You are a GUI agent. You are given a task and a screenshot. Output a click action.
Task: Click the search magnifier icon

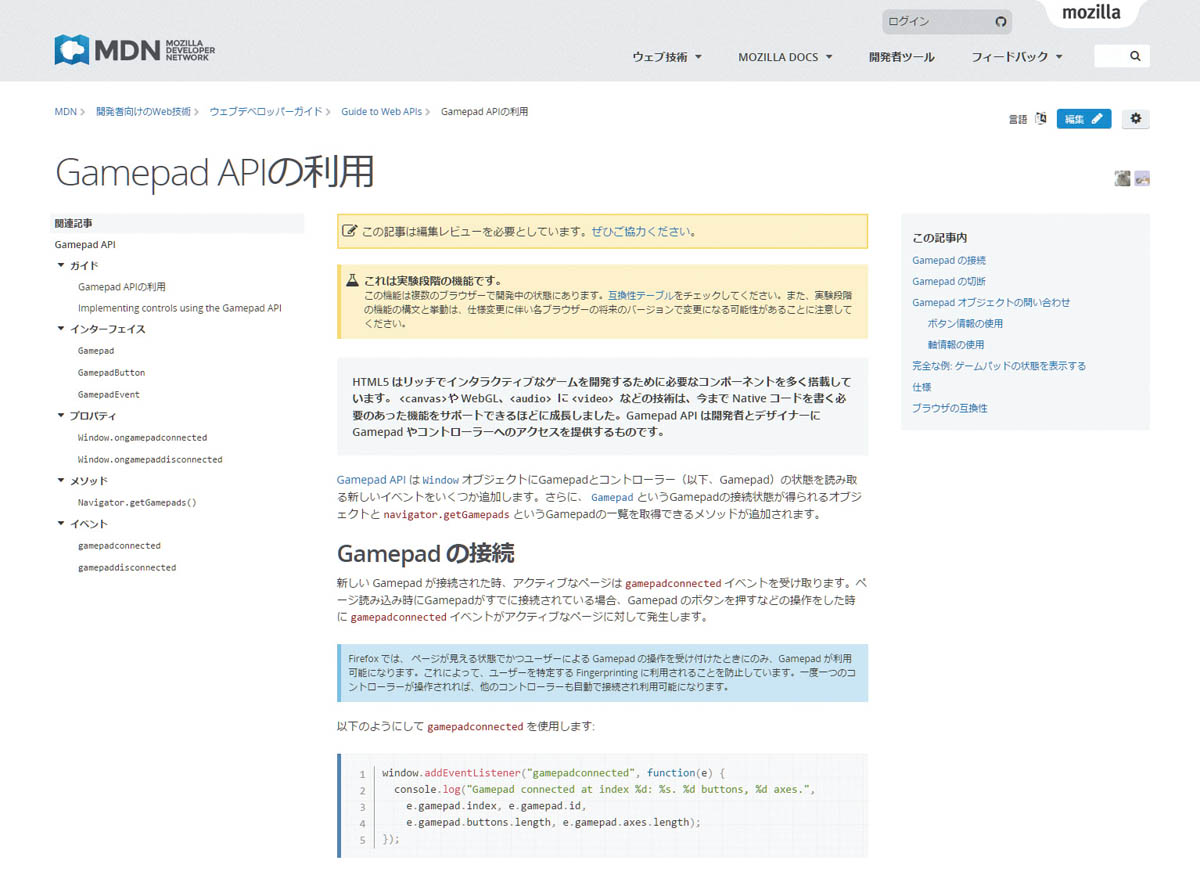[x=1135, y=57]
